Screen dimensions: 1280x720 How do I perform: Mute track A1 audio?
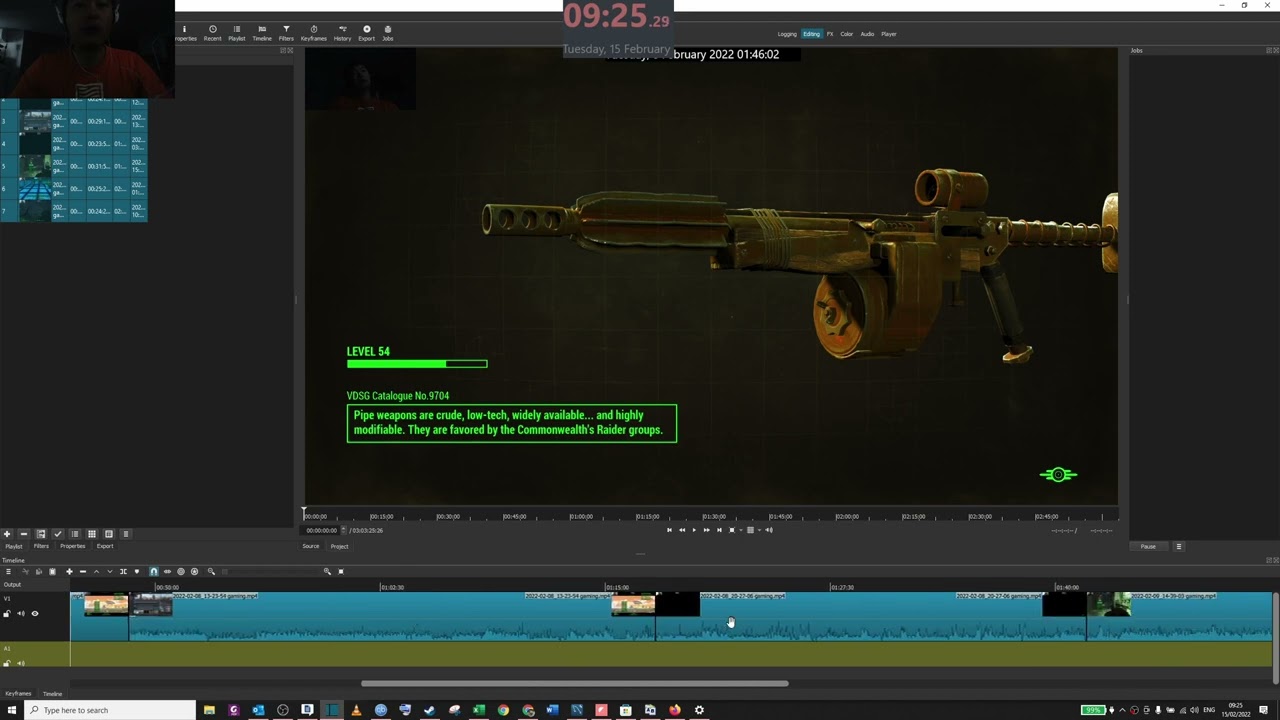pyautogui.click(x=21, y=662)
